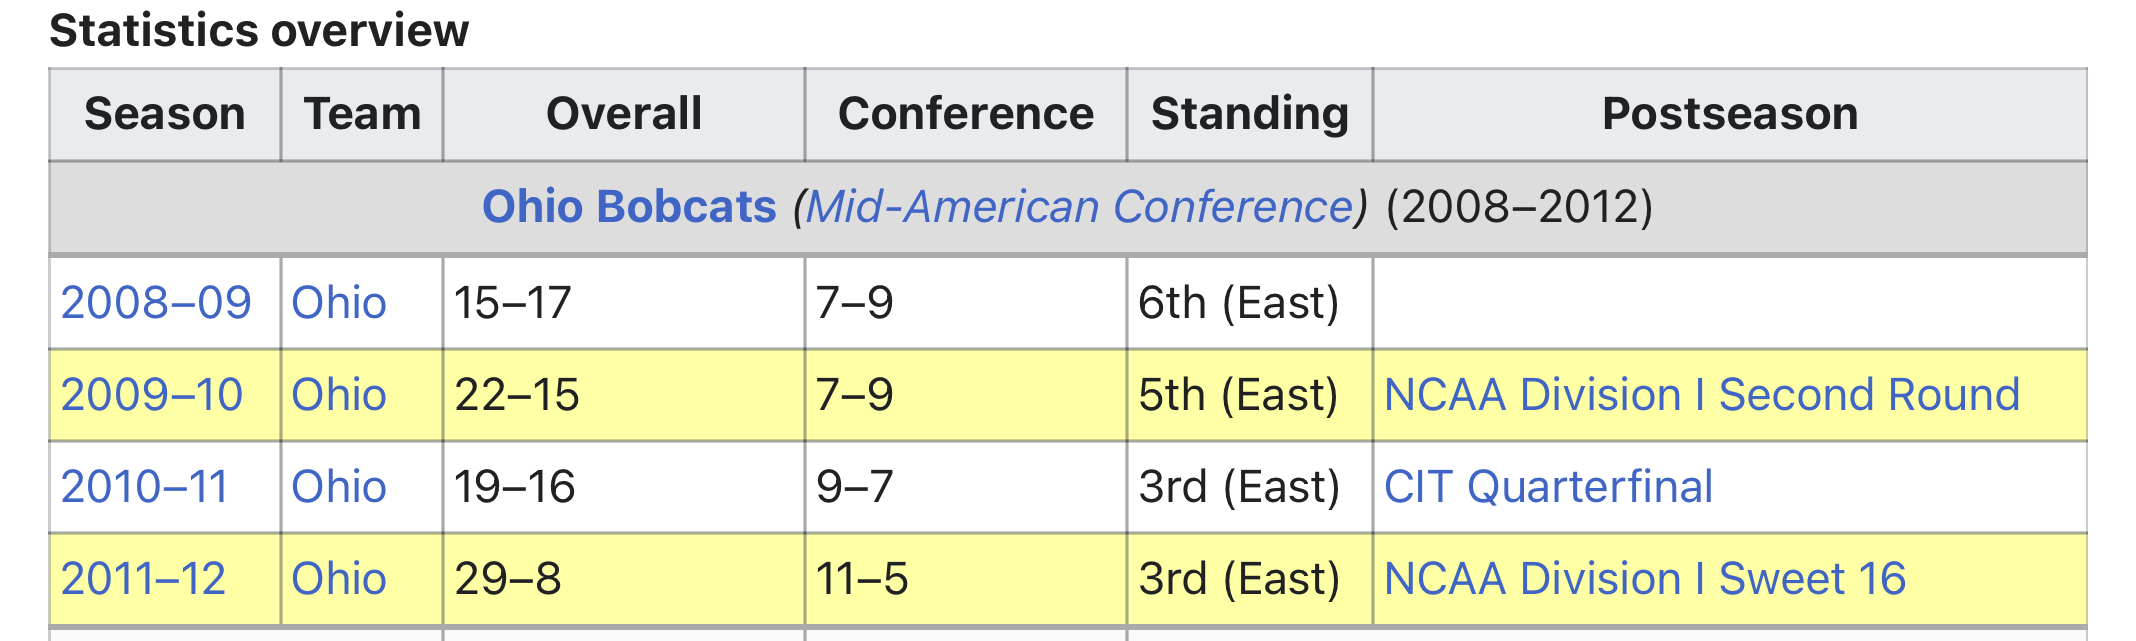2136x641 pixels.
Task: Click the Season column header
Action: click(165, 114)
